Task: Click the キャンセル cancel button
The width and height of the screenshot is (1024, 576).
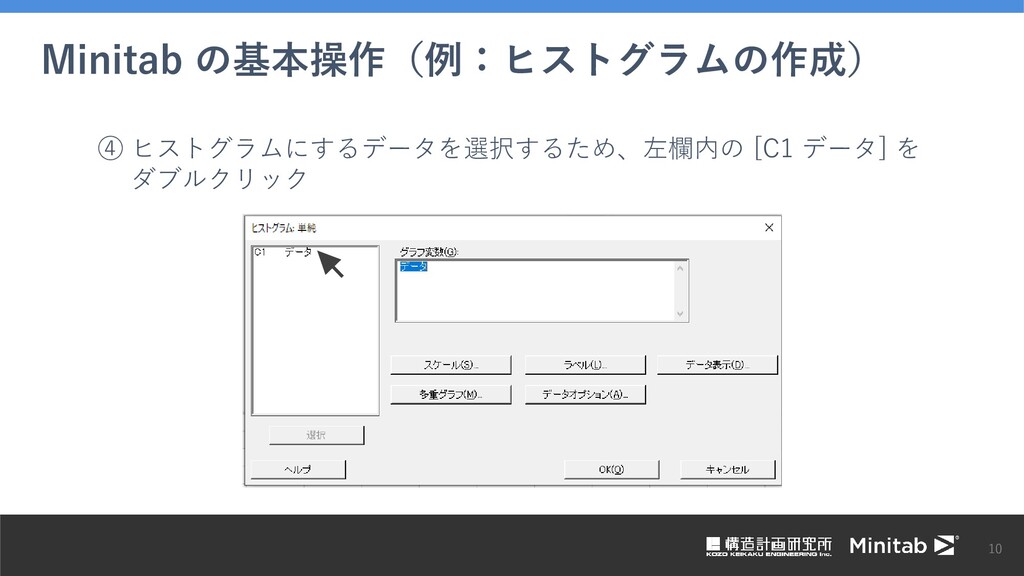Action: point(728,470)
